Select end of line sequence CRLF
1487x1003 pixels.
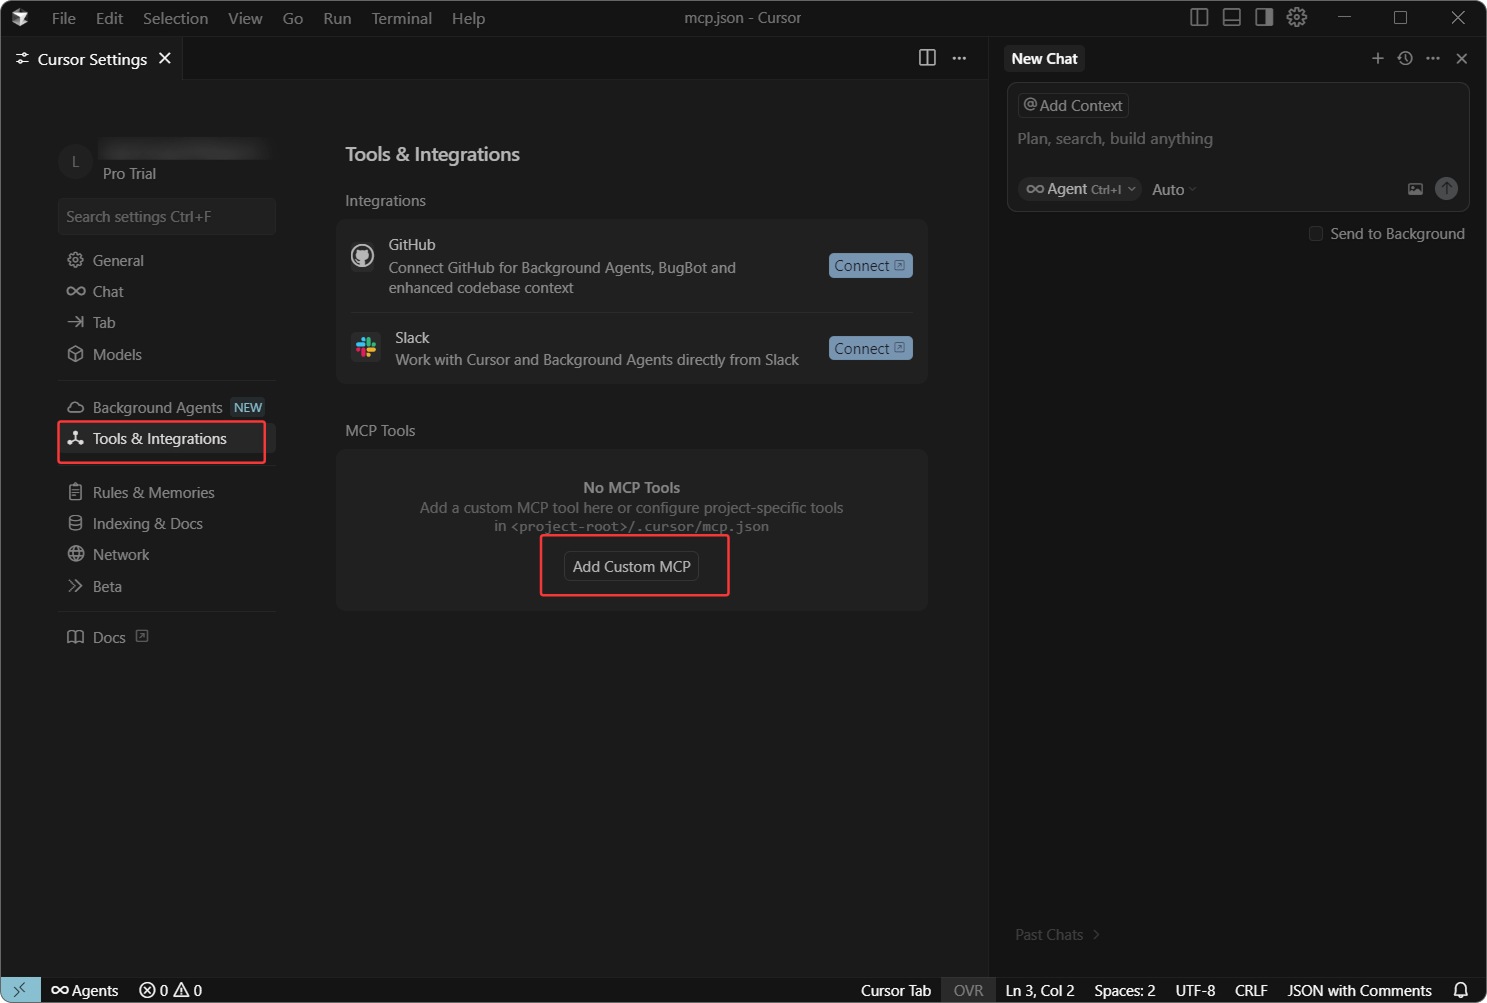click(x=1251, y=990)
